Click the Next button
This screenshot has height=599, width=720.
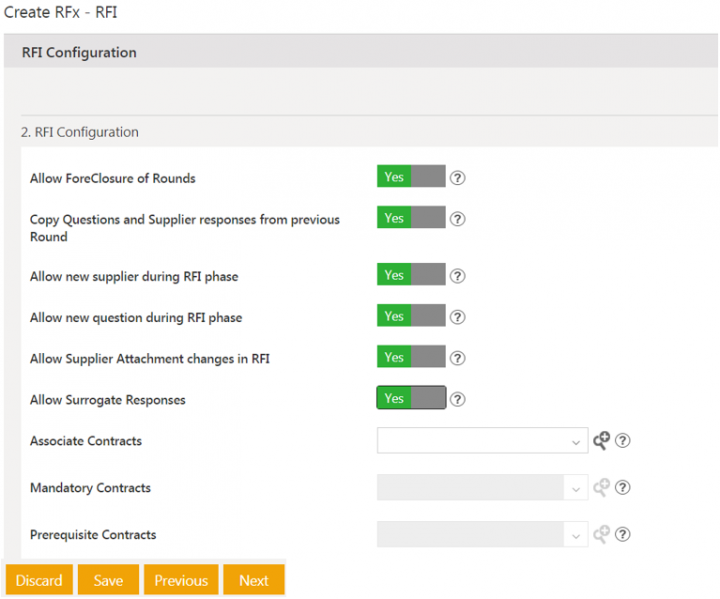(254, 580)
